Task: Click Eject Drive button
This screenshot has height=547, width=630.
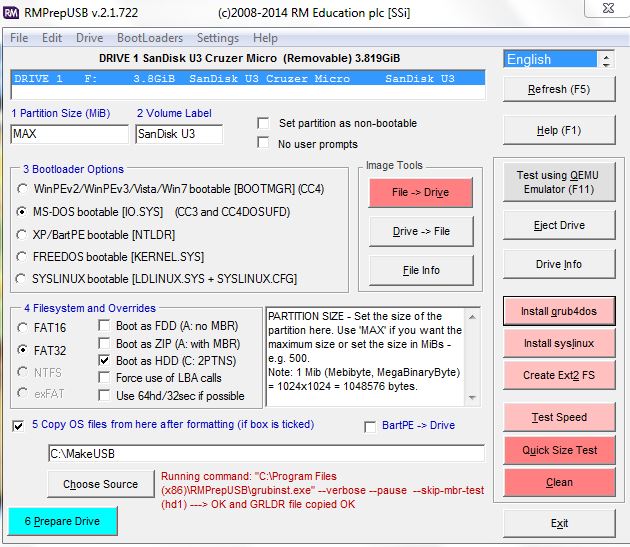Action: 559,225
